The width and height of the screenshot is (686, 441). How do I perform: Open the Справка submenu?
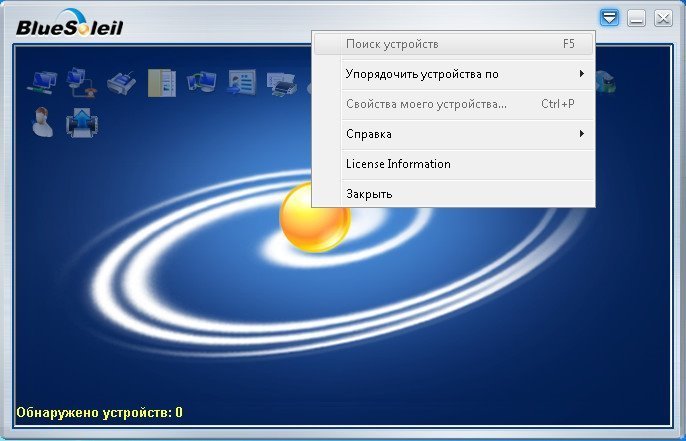453,134
